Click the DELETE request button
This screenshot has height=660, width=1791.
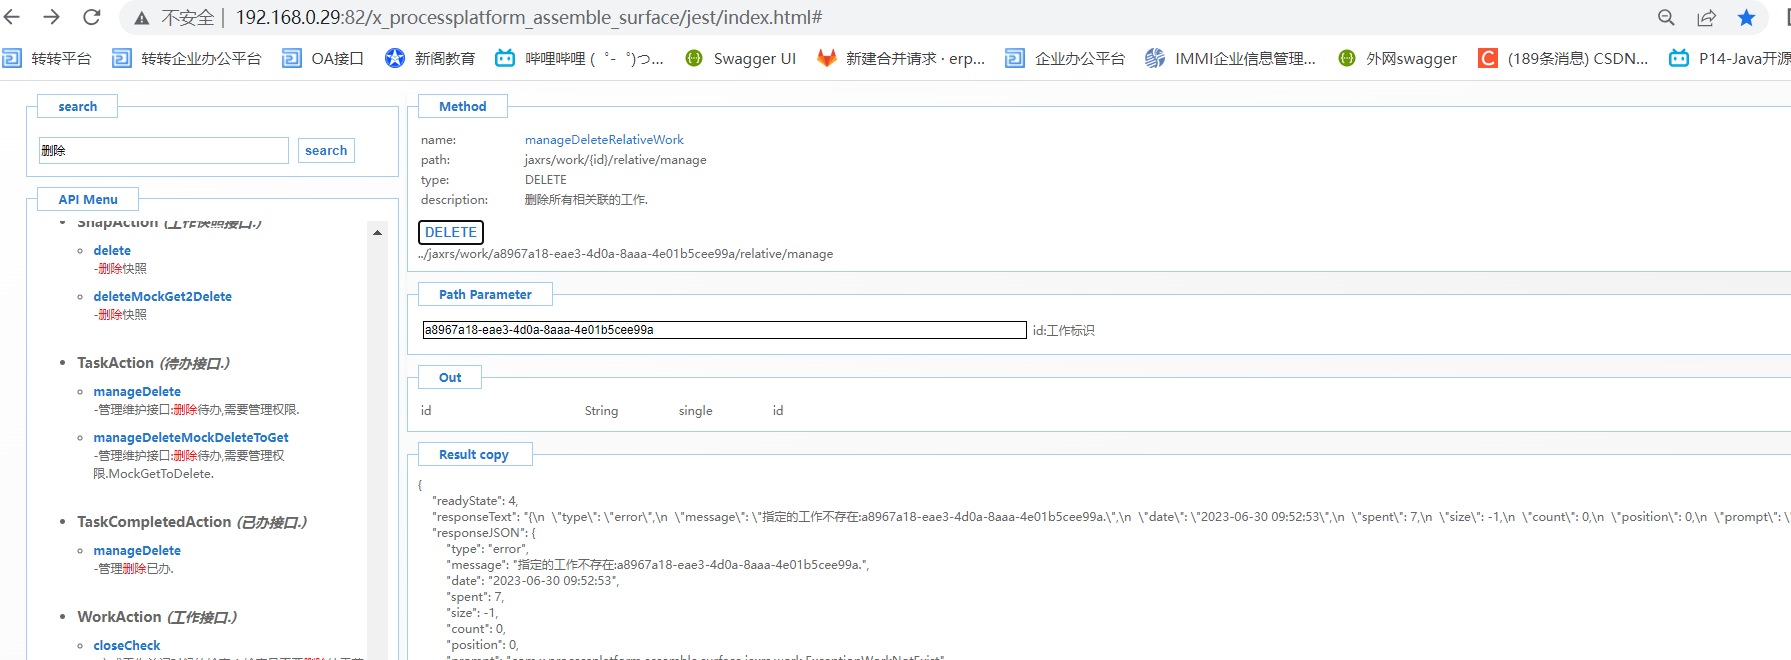451,232
